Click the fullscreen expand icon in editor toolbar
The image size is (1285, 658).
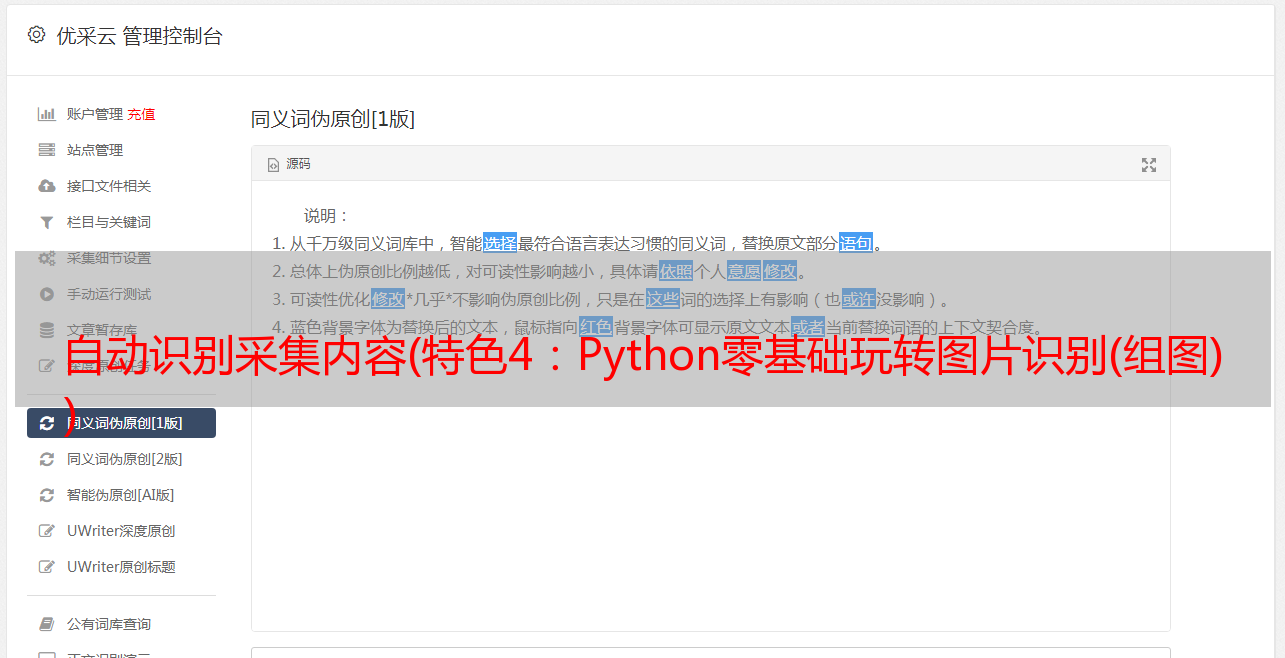coord(1149,165)
